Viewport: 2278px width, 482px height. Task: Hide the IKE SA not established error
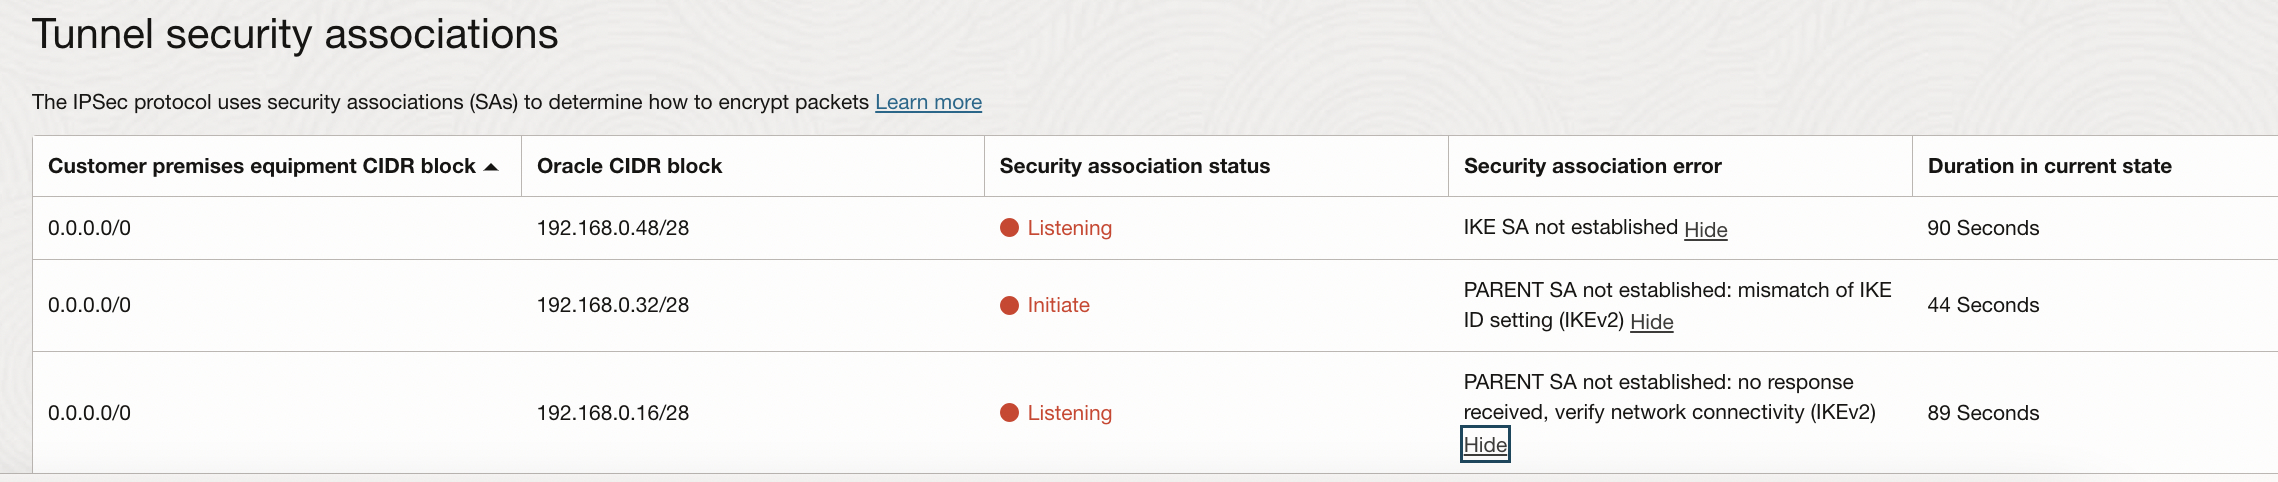point(1705,229)
